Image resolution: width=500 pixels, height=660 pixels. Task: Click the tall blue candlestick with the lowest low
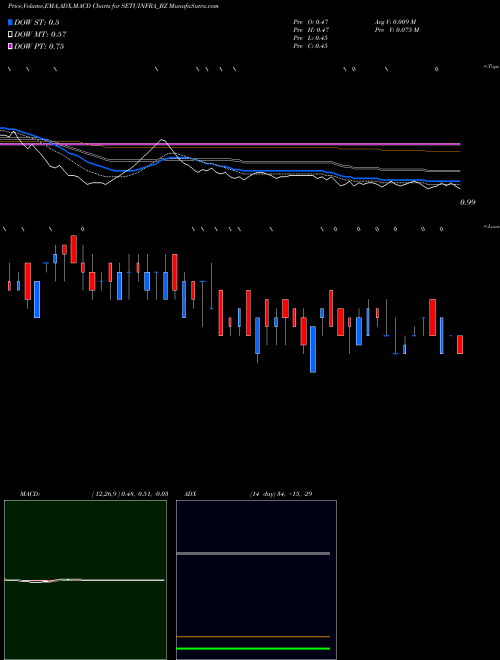point(313,349)
